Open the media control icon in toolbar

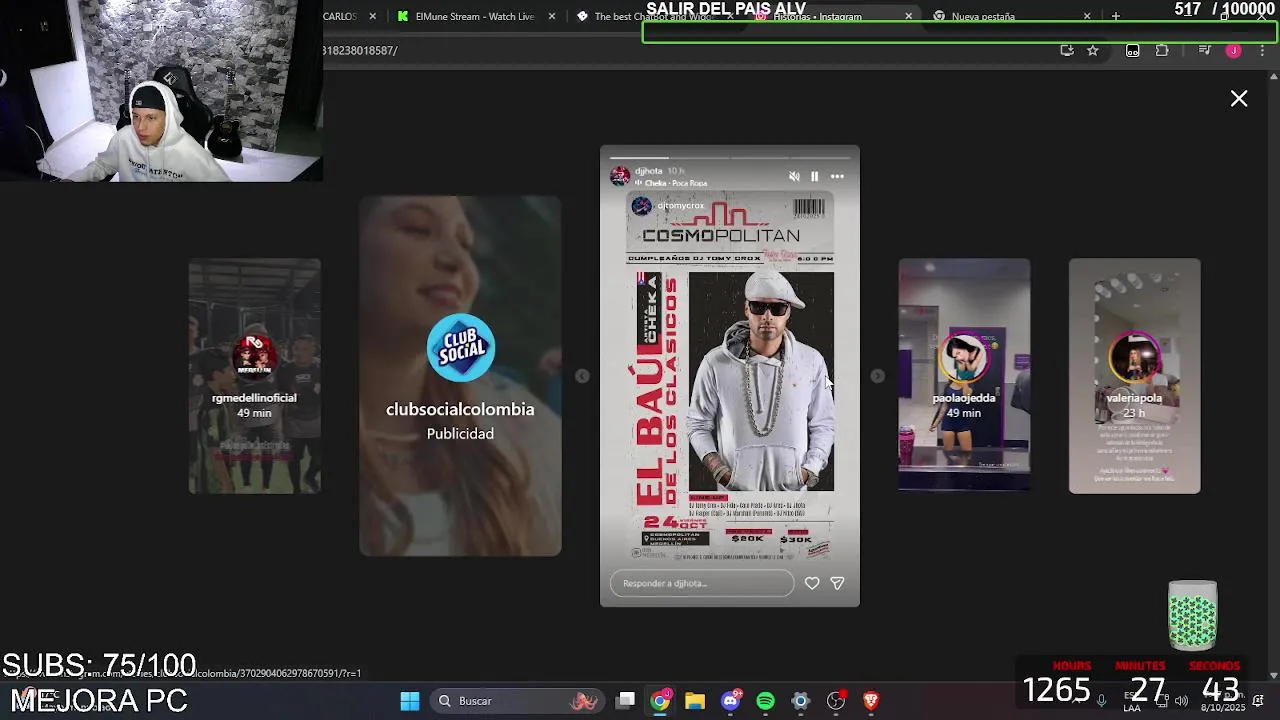[1205, 50]
